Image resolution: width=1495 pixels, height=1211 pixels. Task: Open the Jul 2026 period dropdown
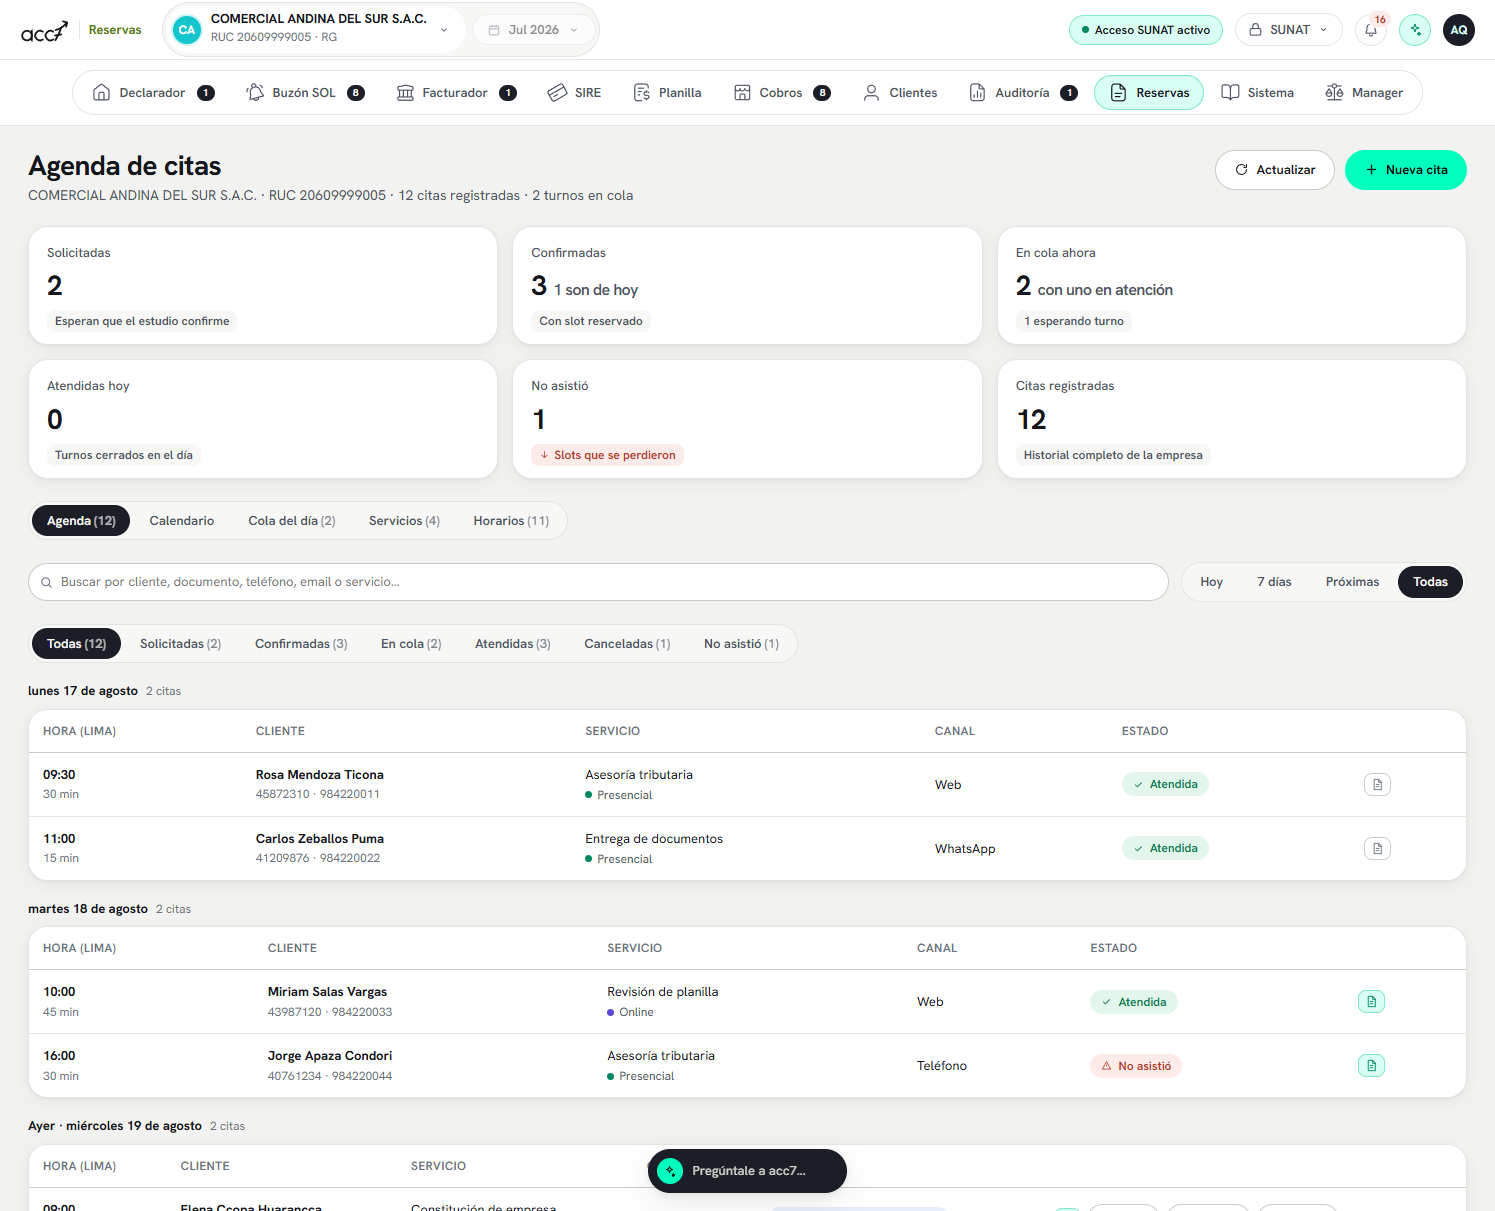coord(533,30)
